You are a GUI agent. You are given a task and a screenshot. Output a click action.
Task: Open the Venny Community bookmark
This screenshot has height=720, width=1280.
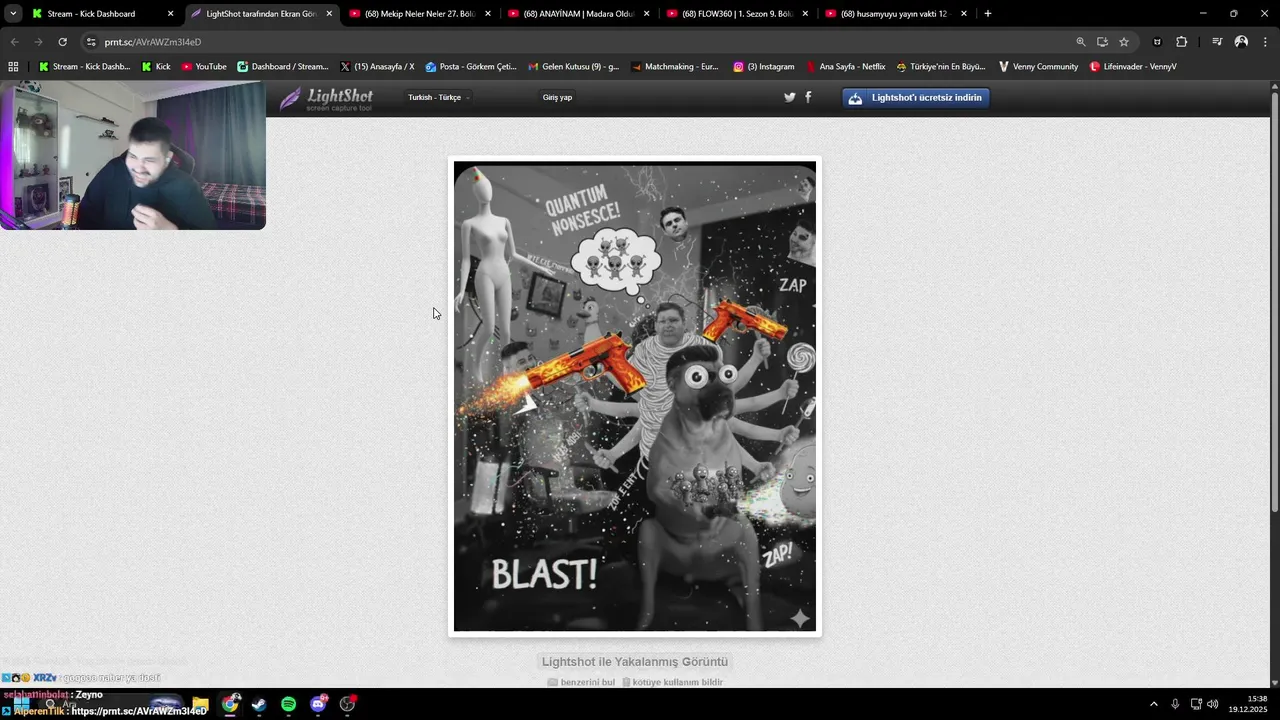click(1039, 67)
